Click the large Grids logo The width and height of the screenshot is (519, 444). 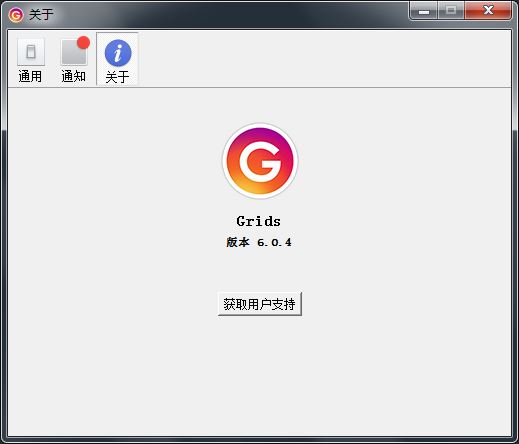260,161
